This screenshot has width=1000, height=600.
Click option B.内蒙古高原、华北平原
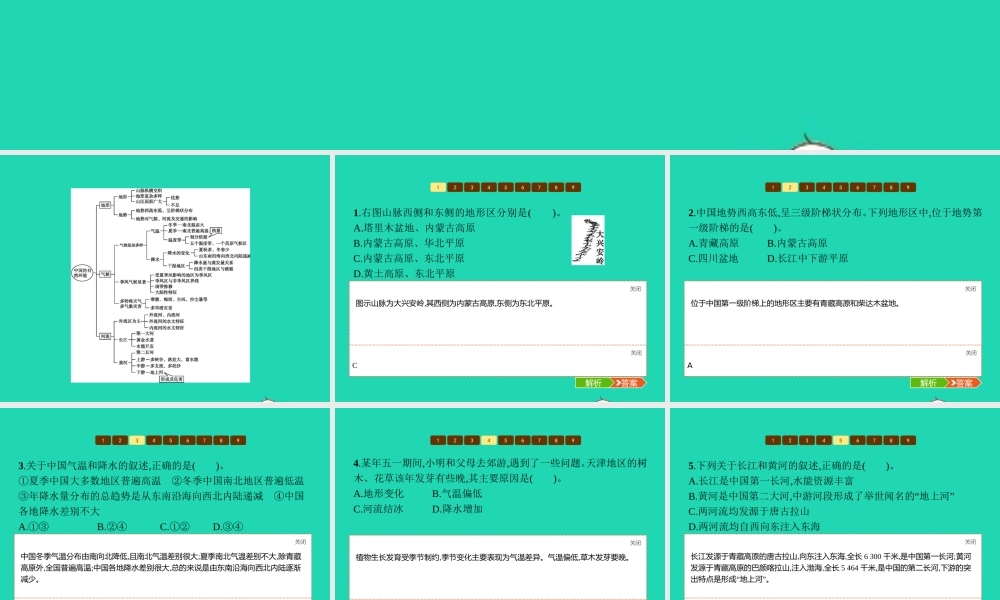click(x=409, y=243)
